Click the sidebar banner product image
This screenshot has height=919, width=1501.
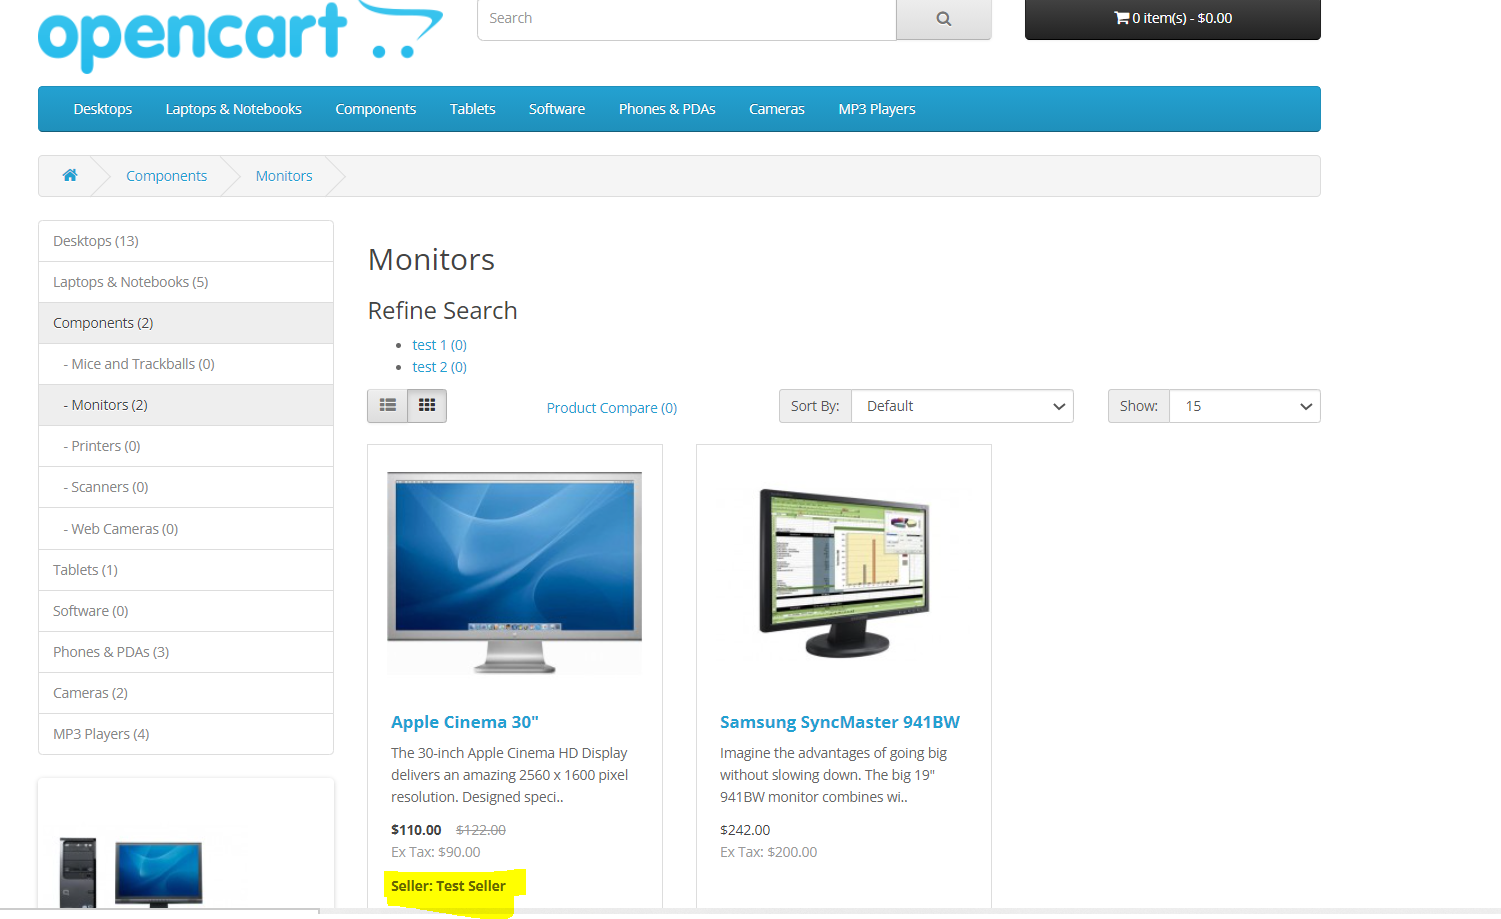(x=131, y=872)
